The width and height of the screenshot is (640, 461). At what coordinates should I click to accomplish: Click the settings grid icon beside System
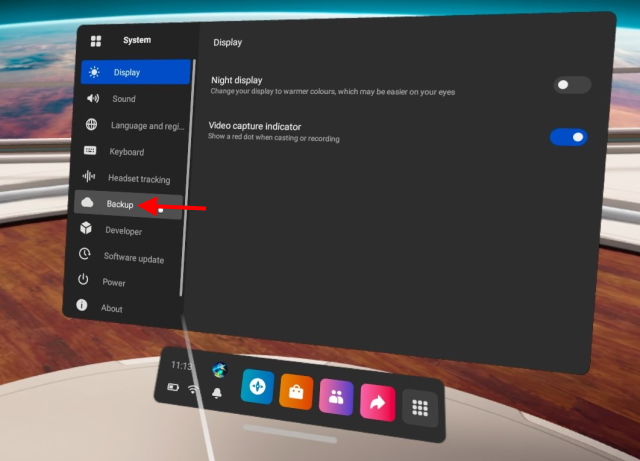pyautogui.click(x=96, y=41)
